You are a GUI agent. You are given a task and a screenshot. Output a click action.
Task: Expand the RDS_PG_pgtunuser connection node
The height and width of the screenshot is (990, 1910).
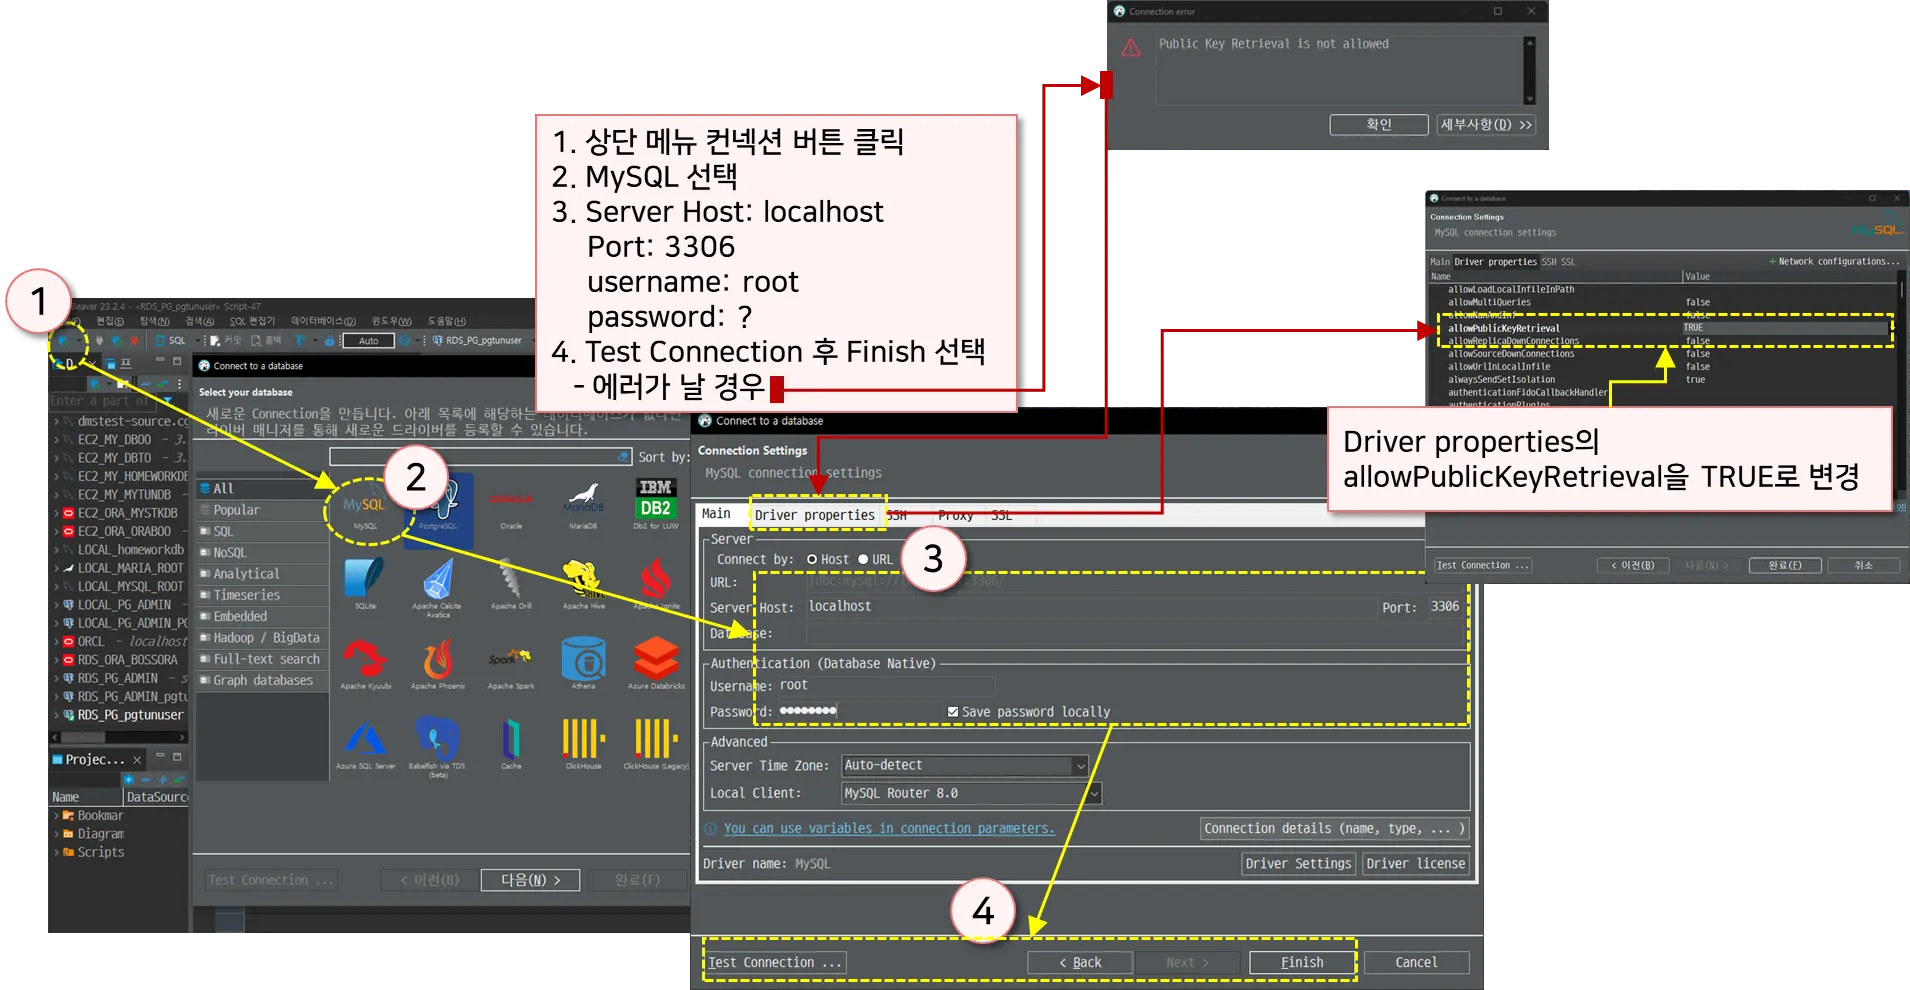click(57, 716)
